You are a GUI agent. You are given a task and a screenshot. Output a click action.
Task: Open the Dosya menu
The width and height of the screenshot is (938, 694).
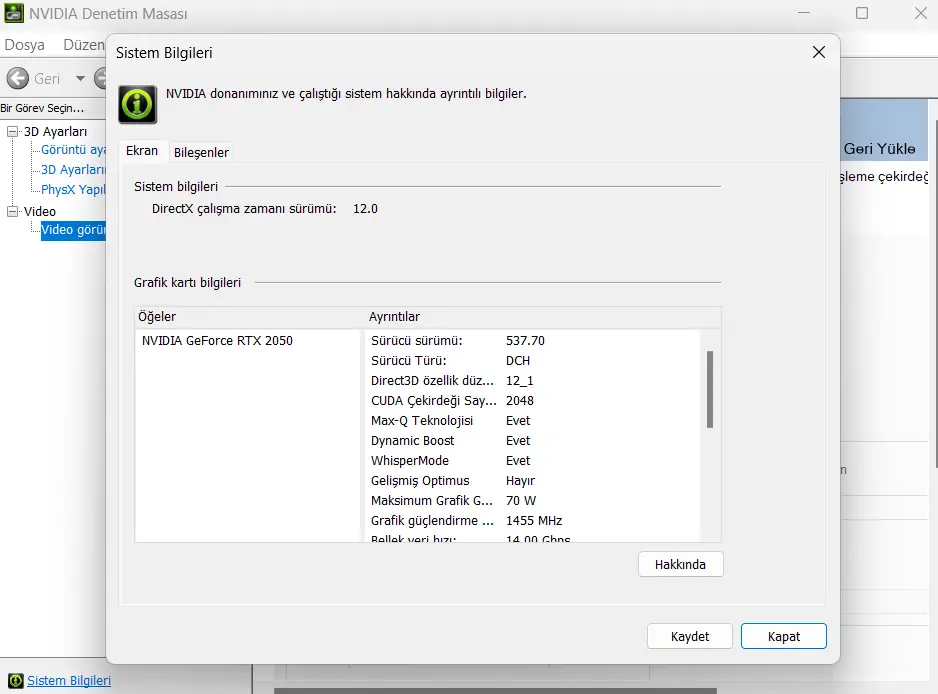click(x=25, y=45)
